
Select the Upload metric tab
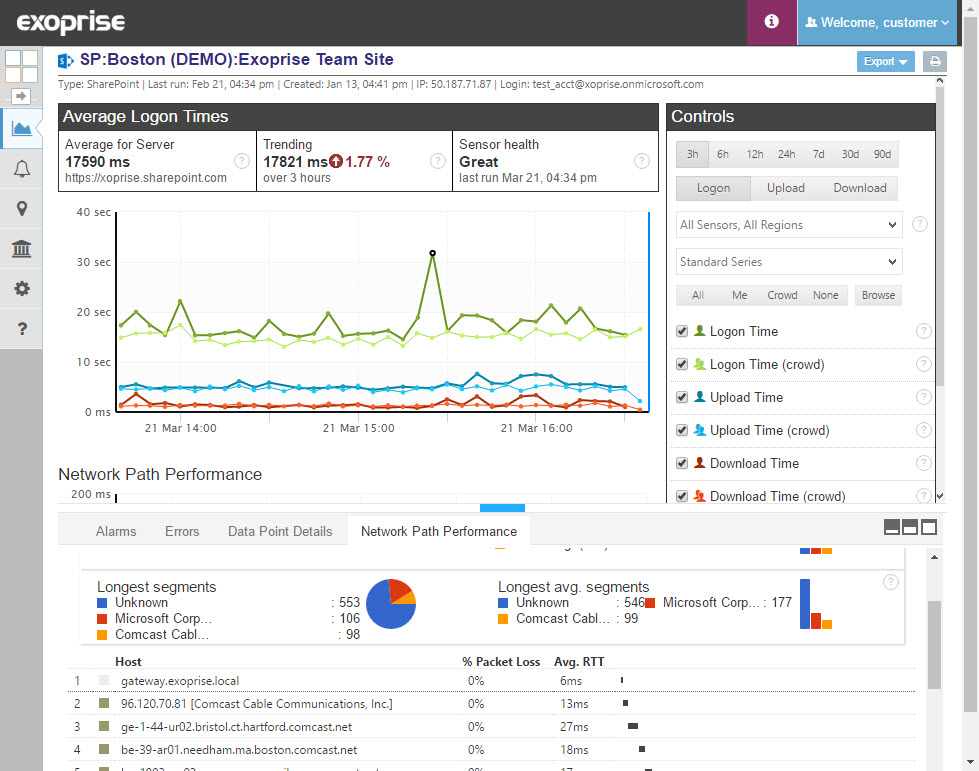(785, 188)
